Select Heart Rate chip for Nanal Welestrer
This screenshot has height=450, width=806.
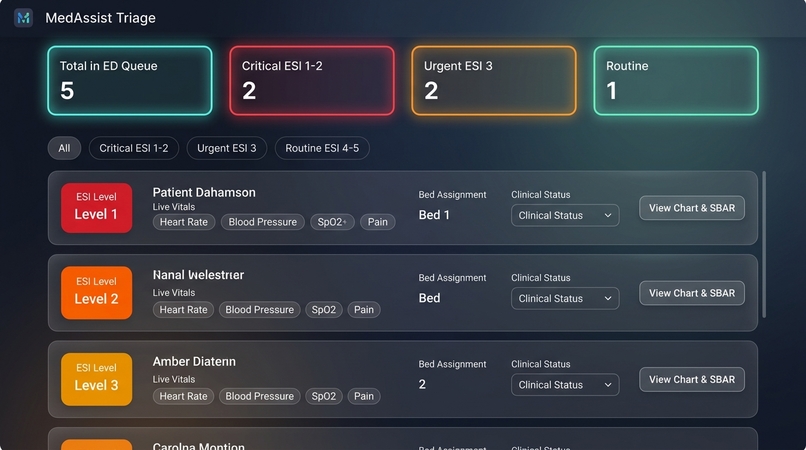[x=184, y=310]
